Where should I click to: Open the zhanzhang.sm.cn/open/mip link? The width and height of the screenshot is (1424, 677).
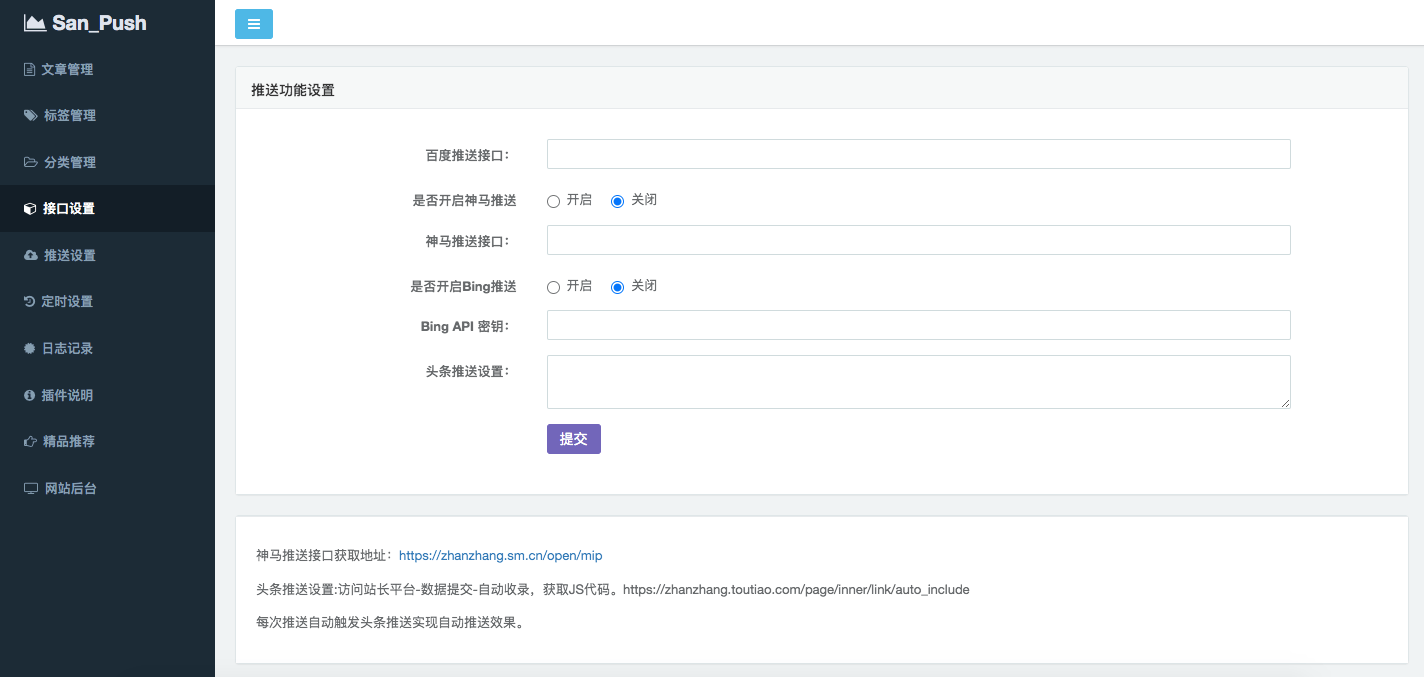(x=500, y=556)
